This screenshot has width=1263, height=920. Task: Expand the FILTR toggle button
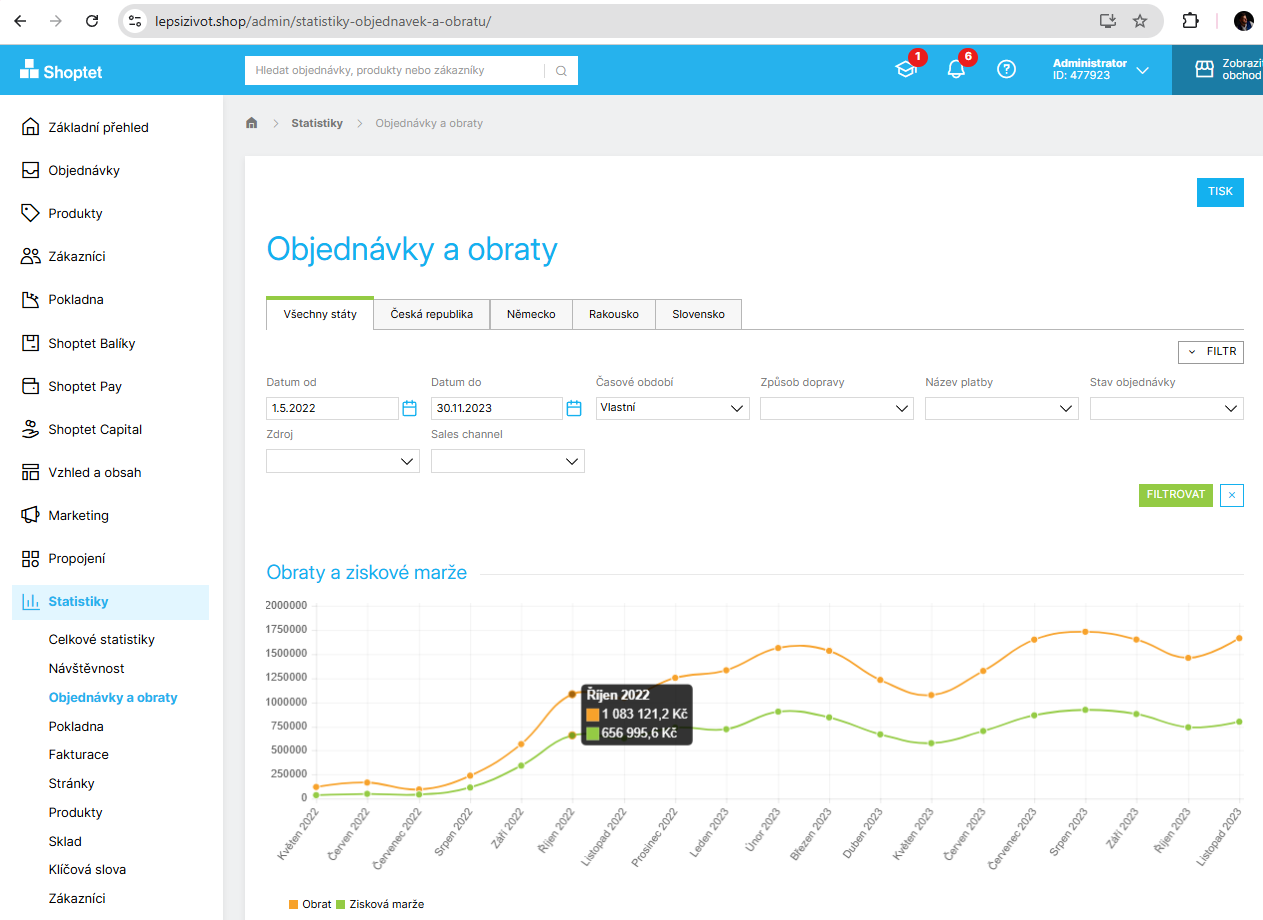[1211, 352]
